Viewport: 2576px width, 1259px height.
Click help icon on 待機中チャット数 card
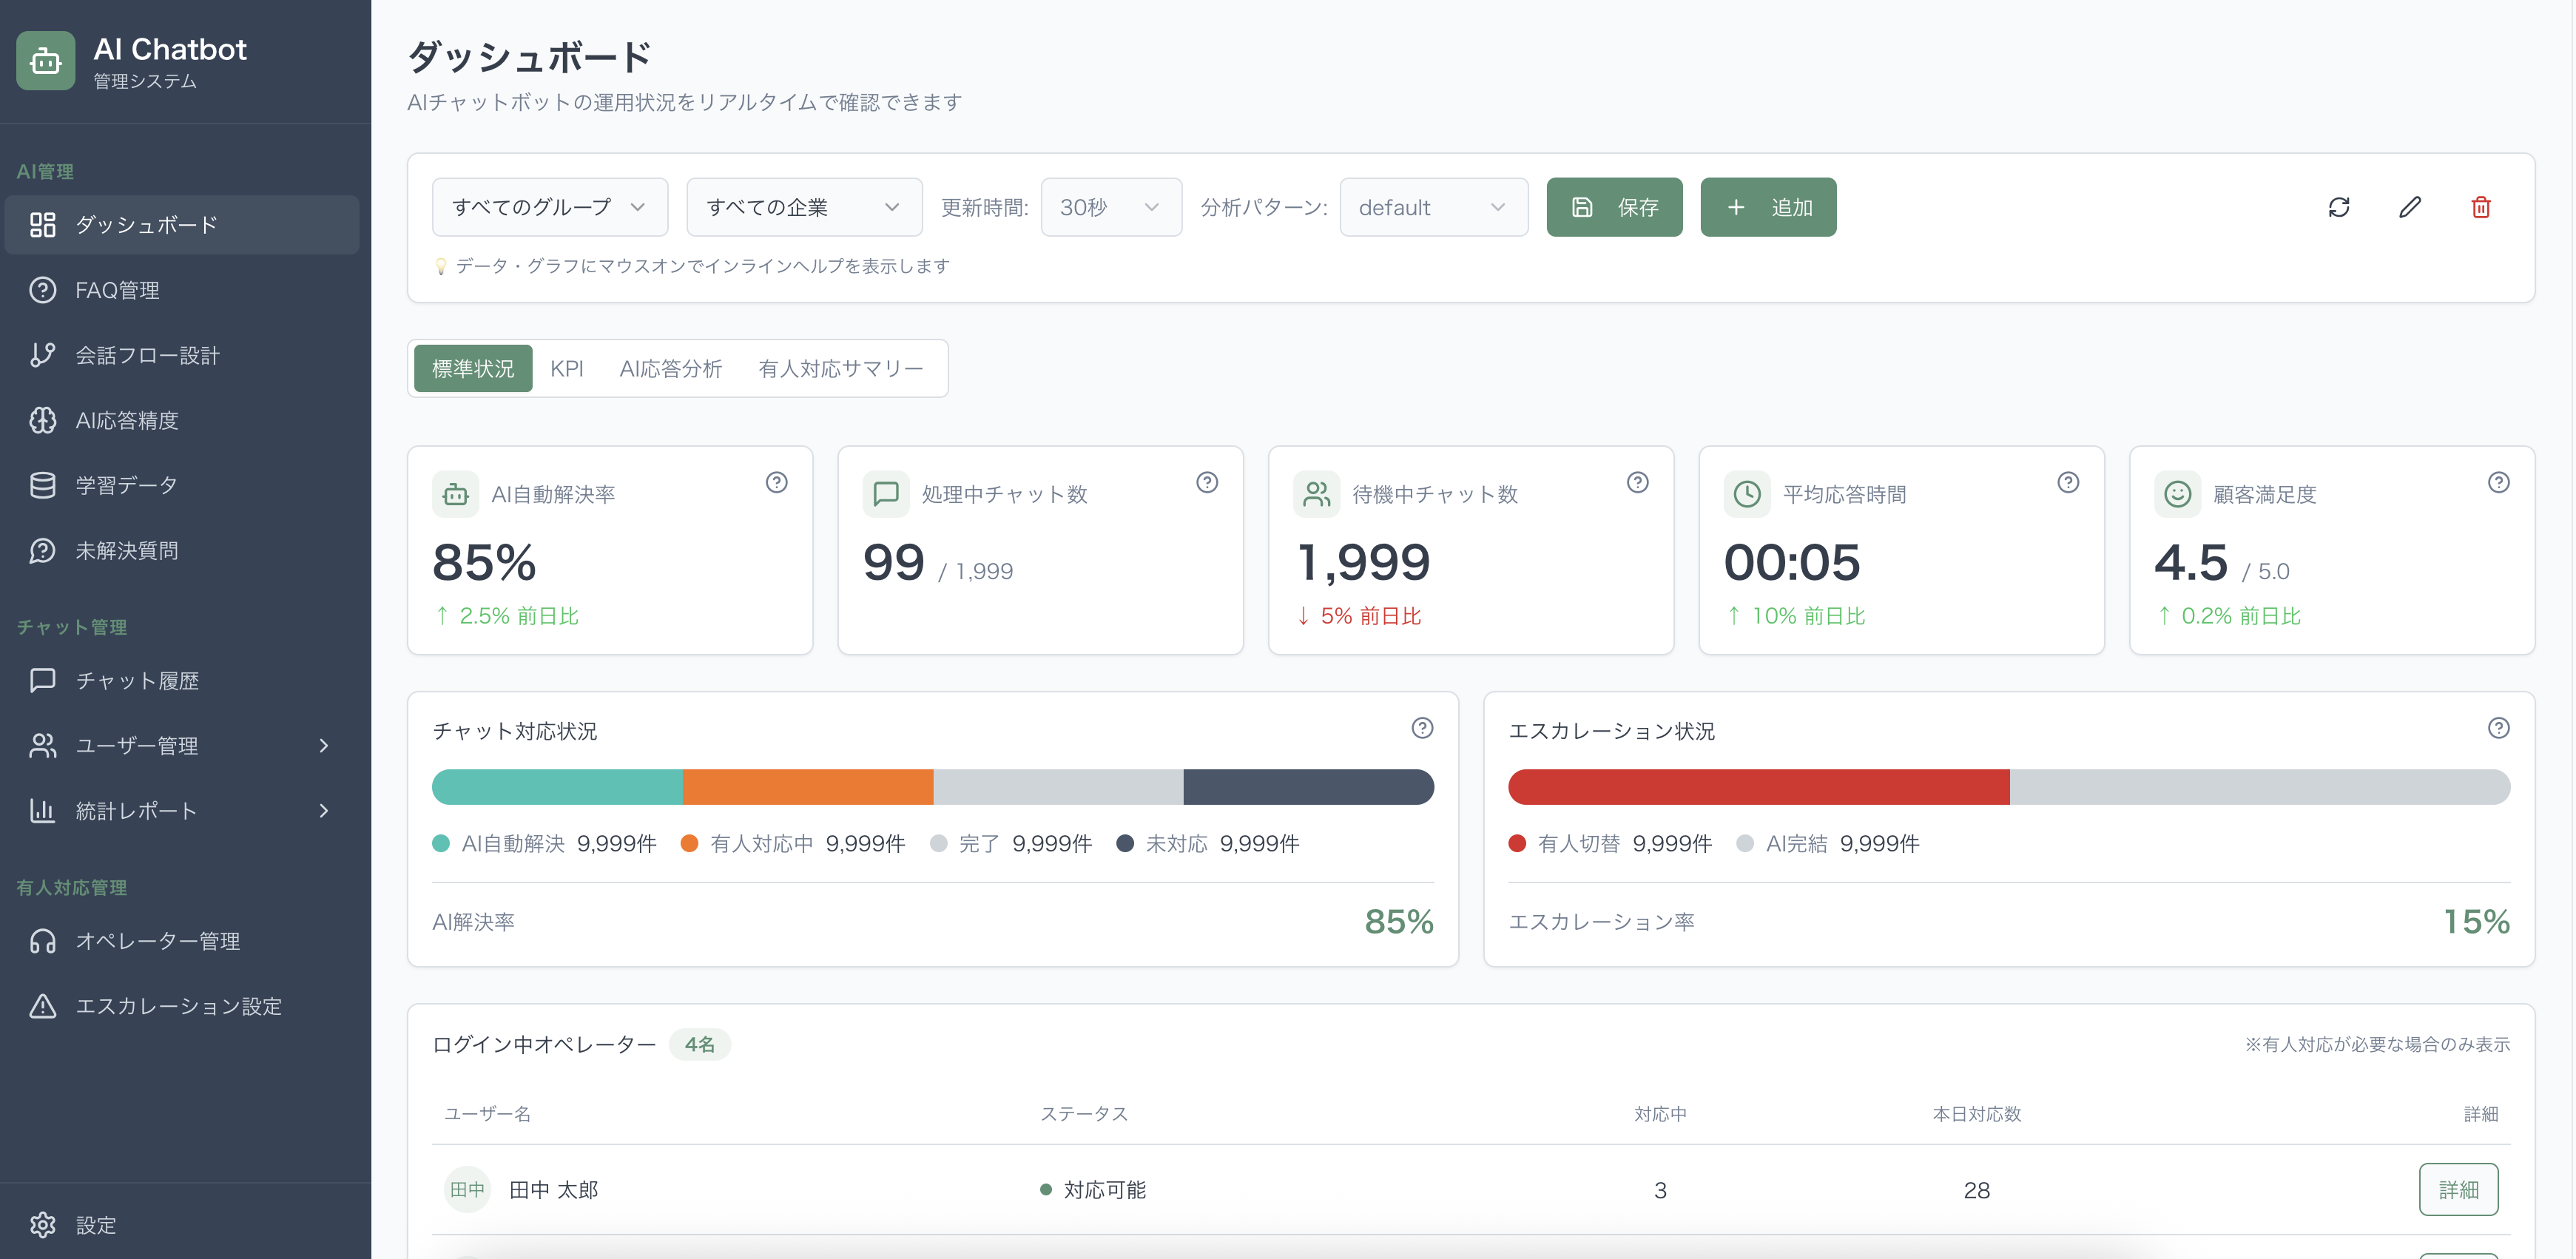pos(1637,483)
